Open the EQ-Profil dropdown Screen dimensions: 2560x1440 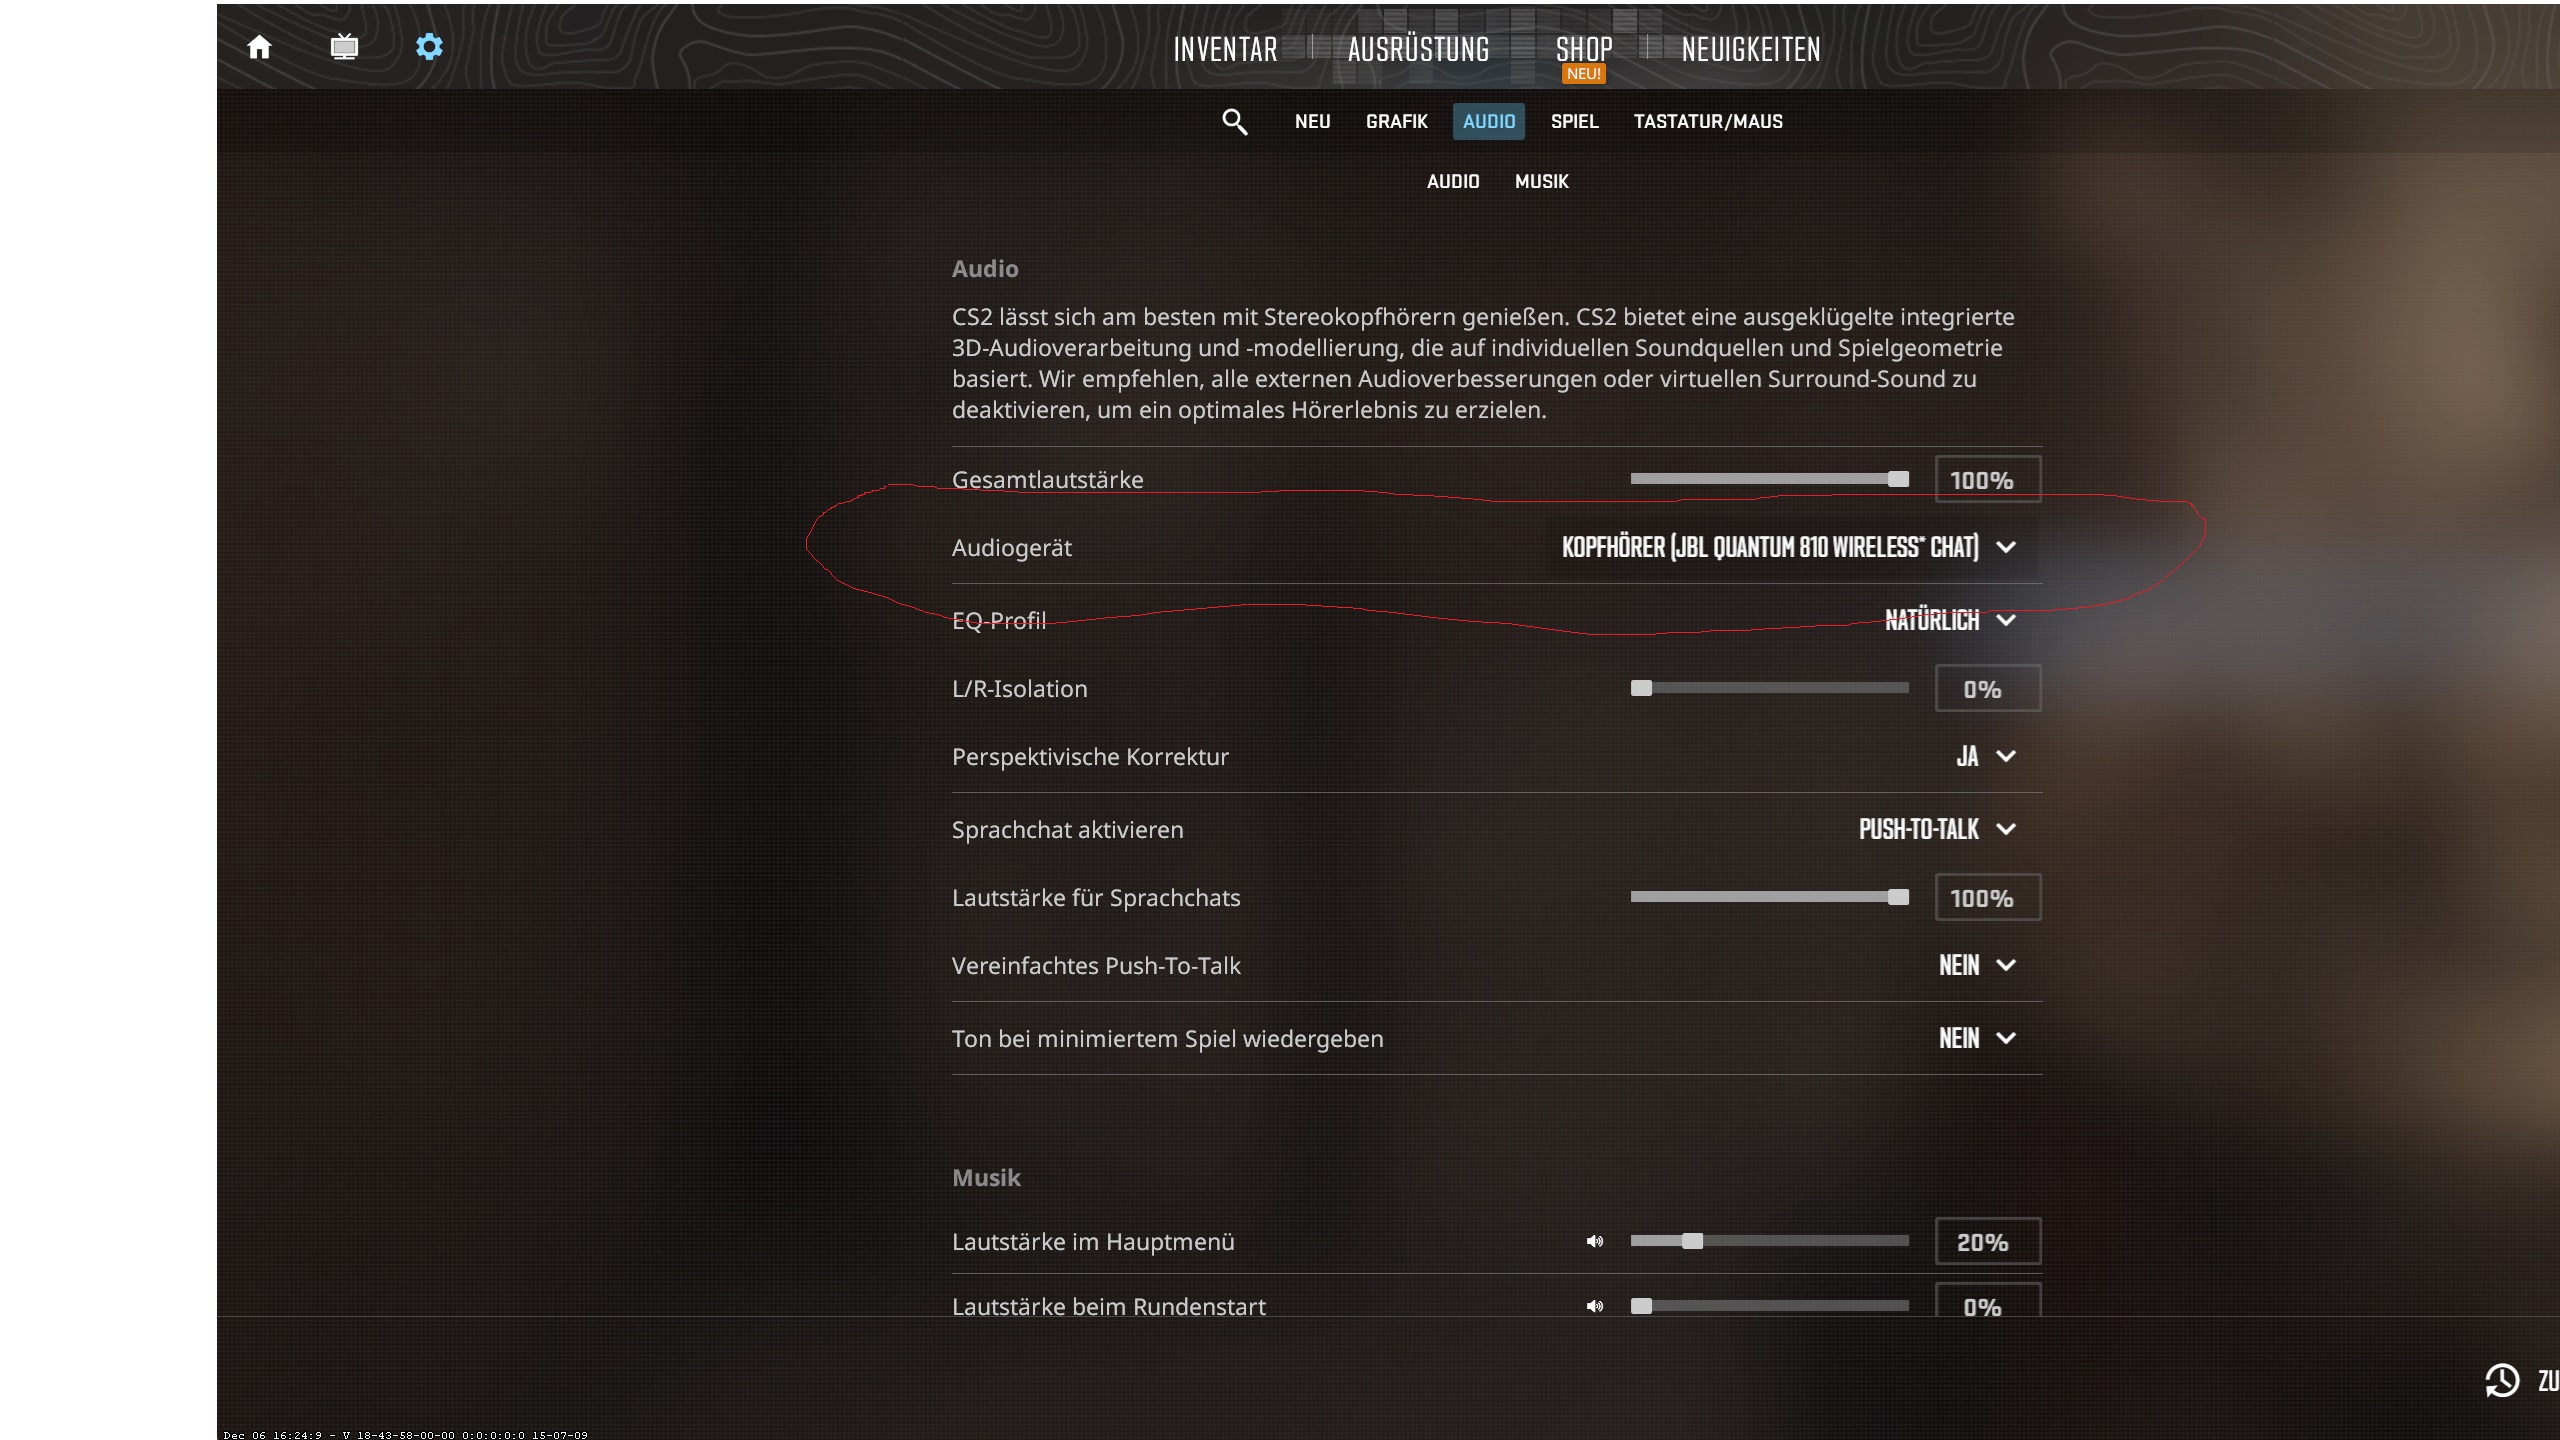1948,620
